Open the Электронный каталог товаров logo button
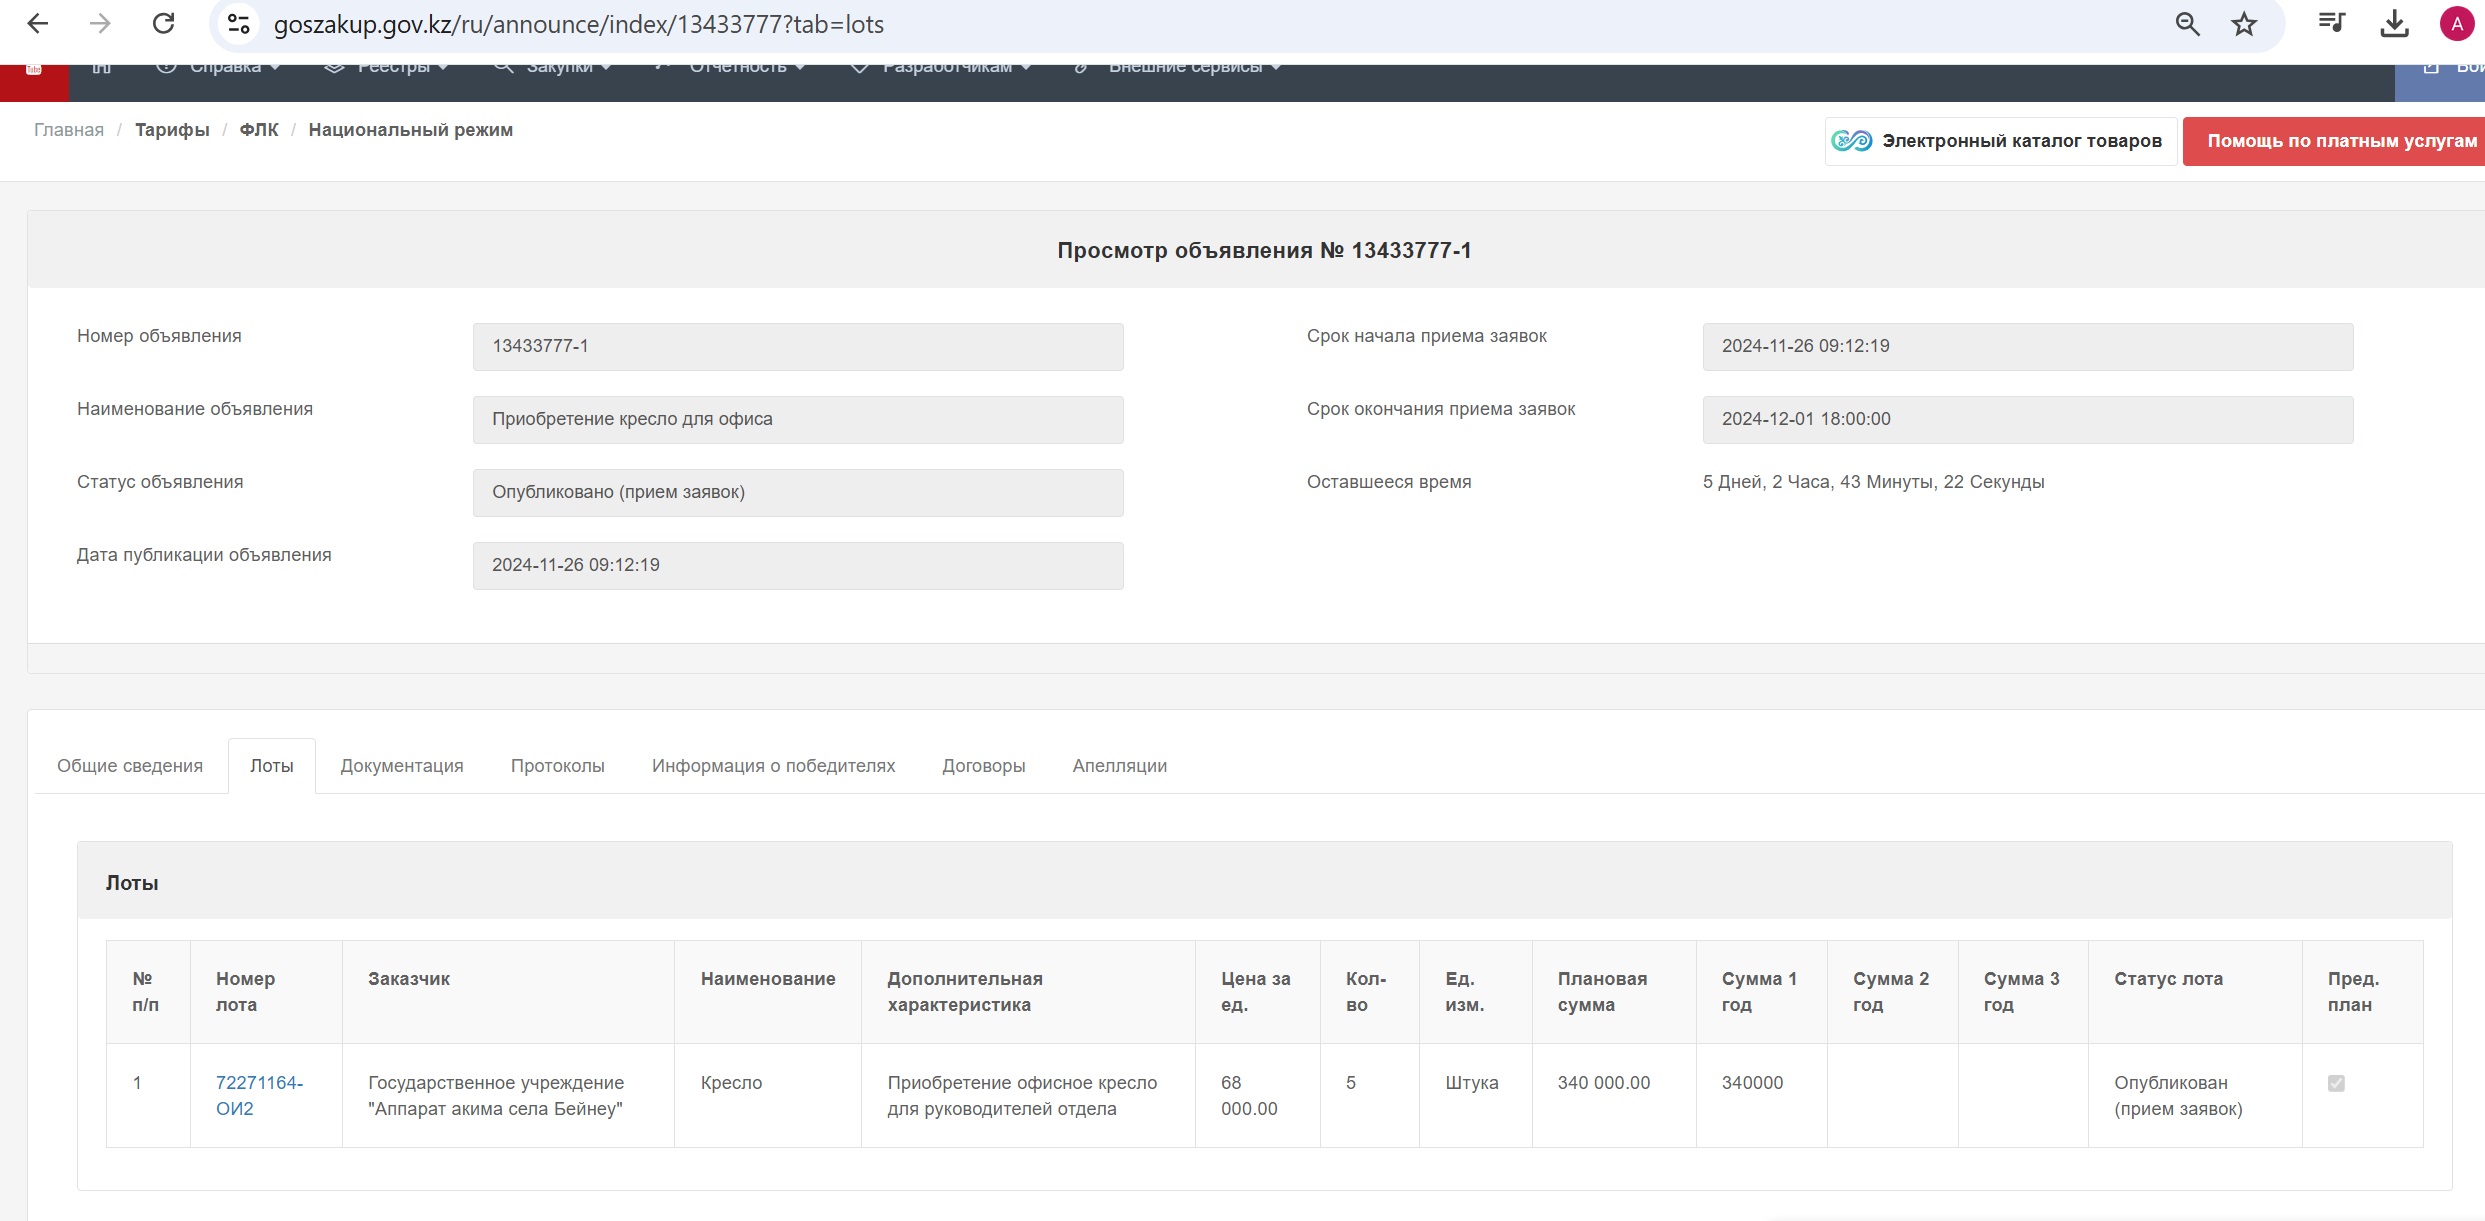 [x=1999, y=141]
